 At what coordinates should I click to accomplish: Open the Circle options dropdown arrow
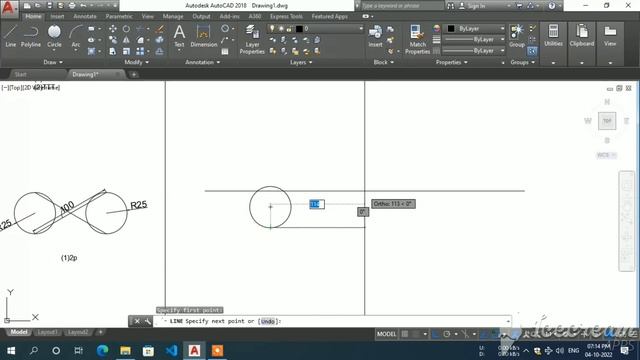(54, 50)
